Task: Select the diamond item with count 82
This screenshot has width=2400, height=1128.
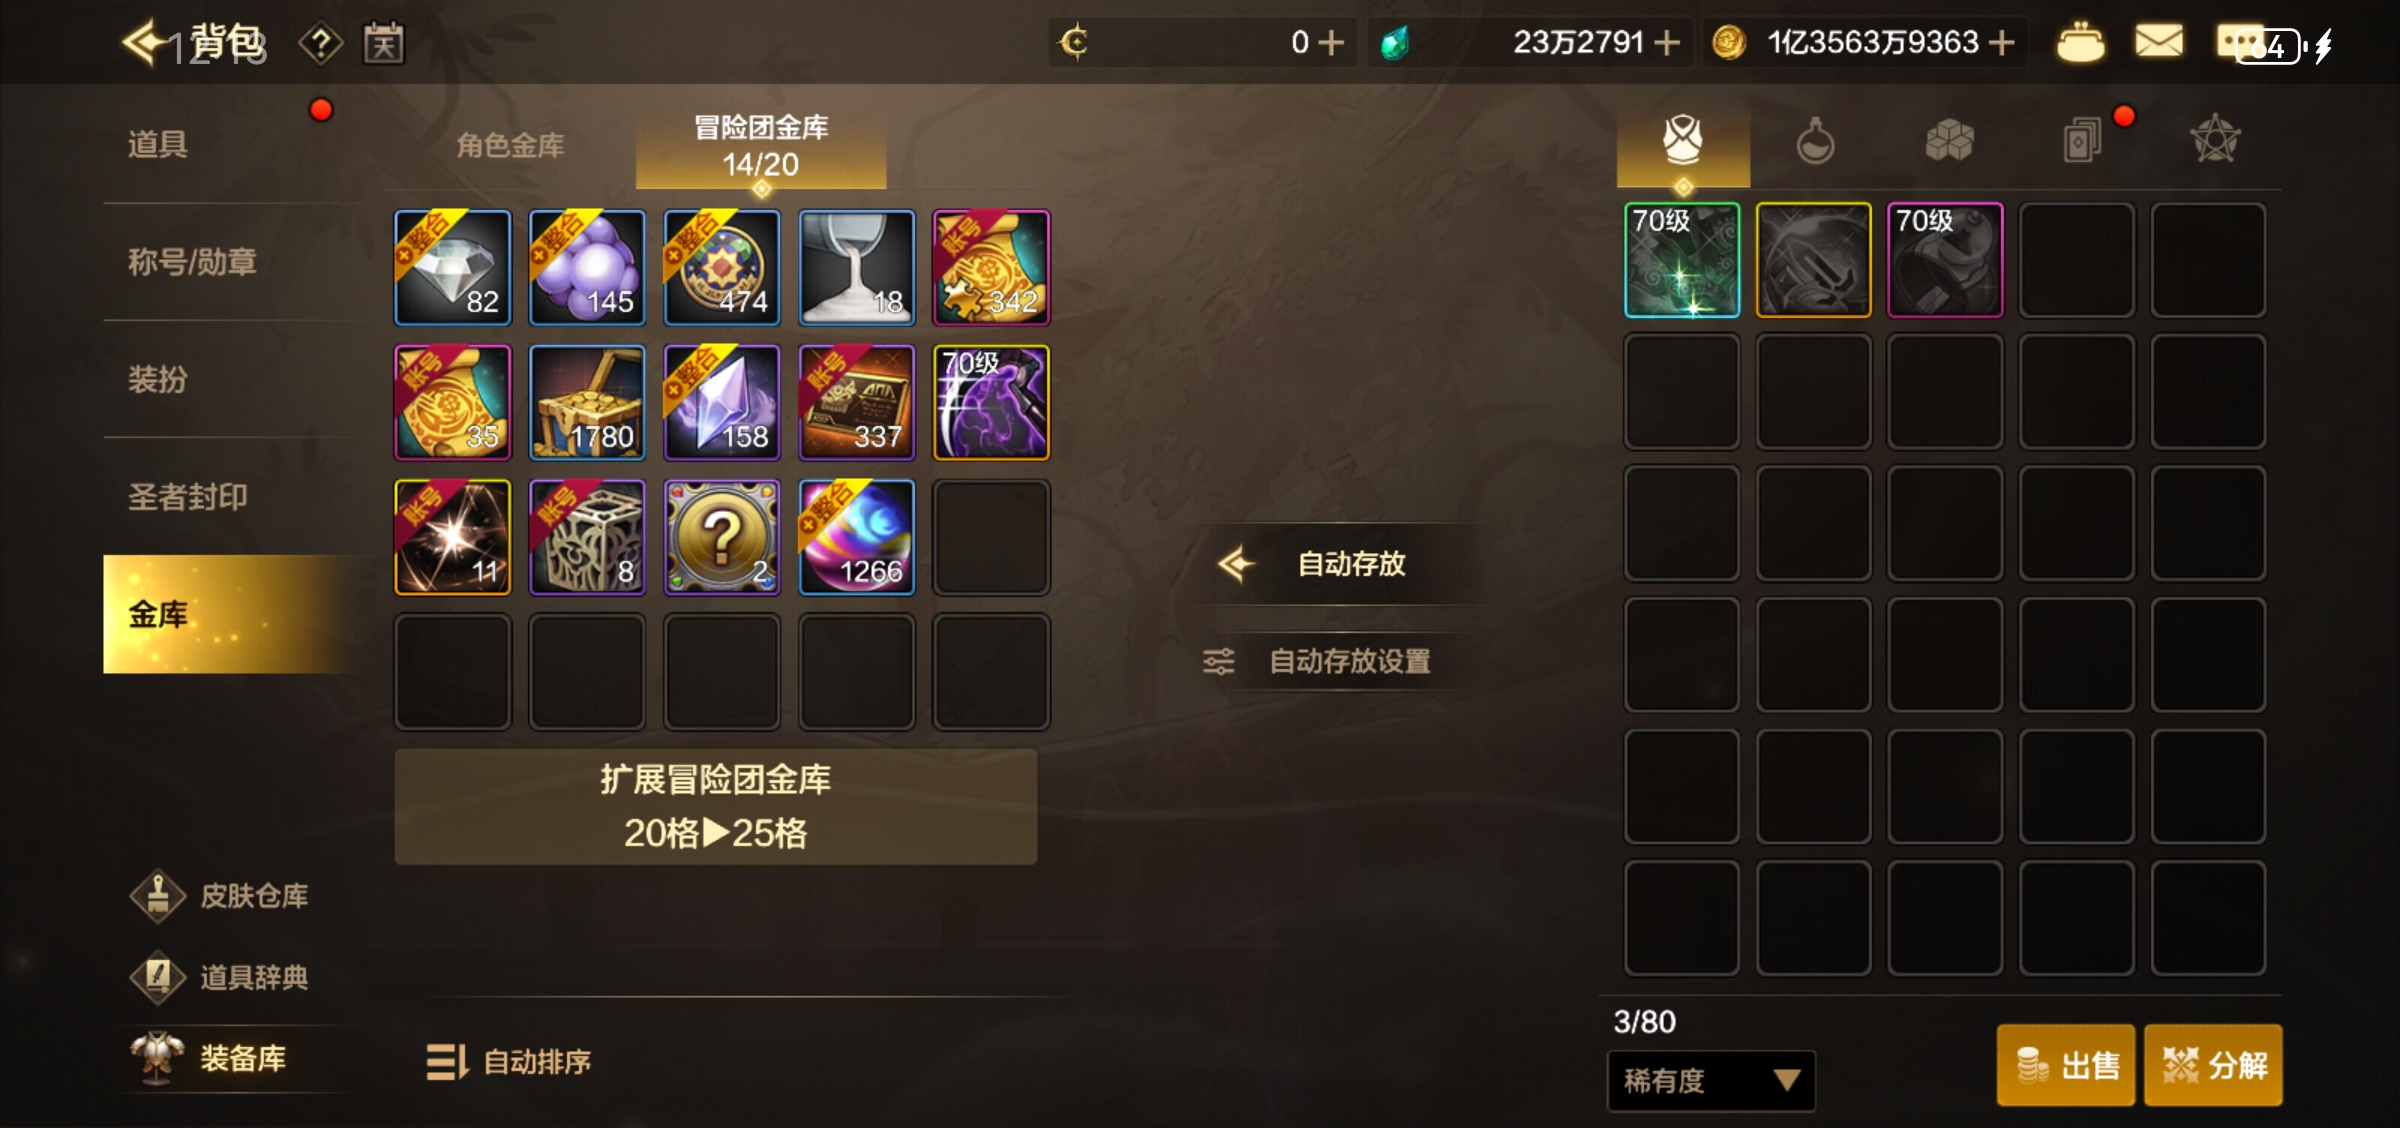Action: [x=453, y=267]
